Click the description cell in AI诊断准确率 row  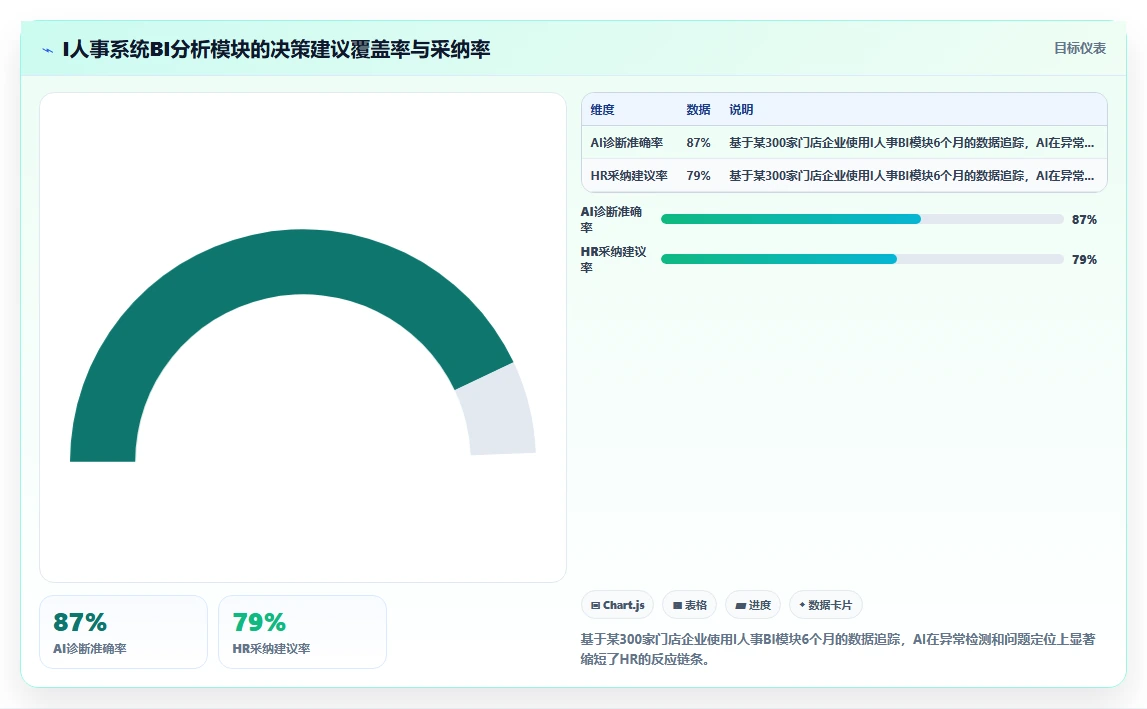click(x=911, y=143)
